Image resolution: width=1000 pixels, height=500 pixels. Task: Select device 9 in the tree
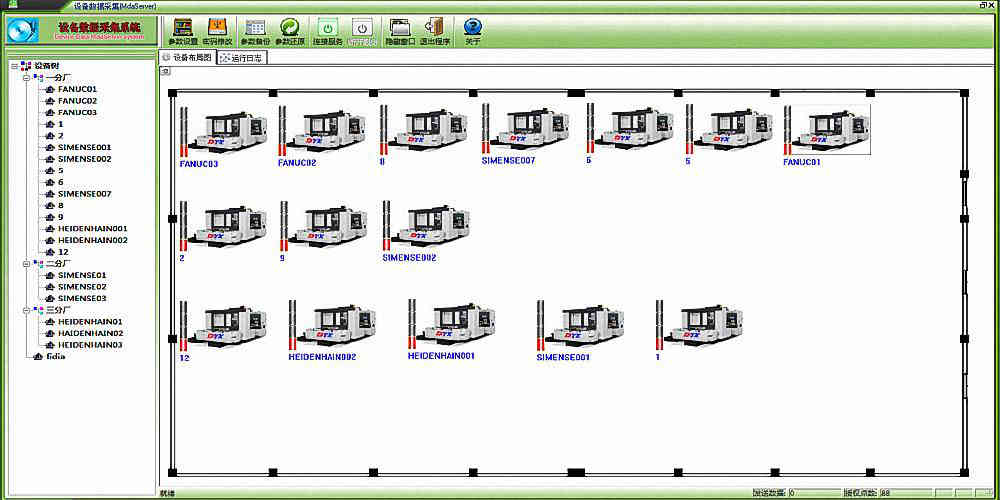(61, 217)
